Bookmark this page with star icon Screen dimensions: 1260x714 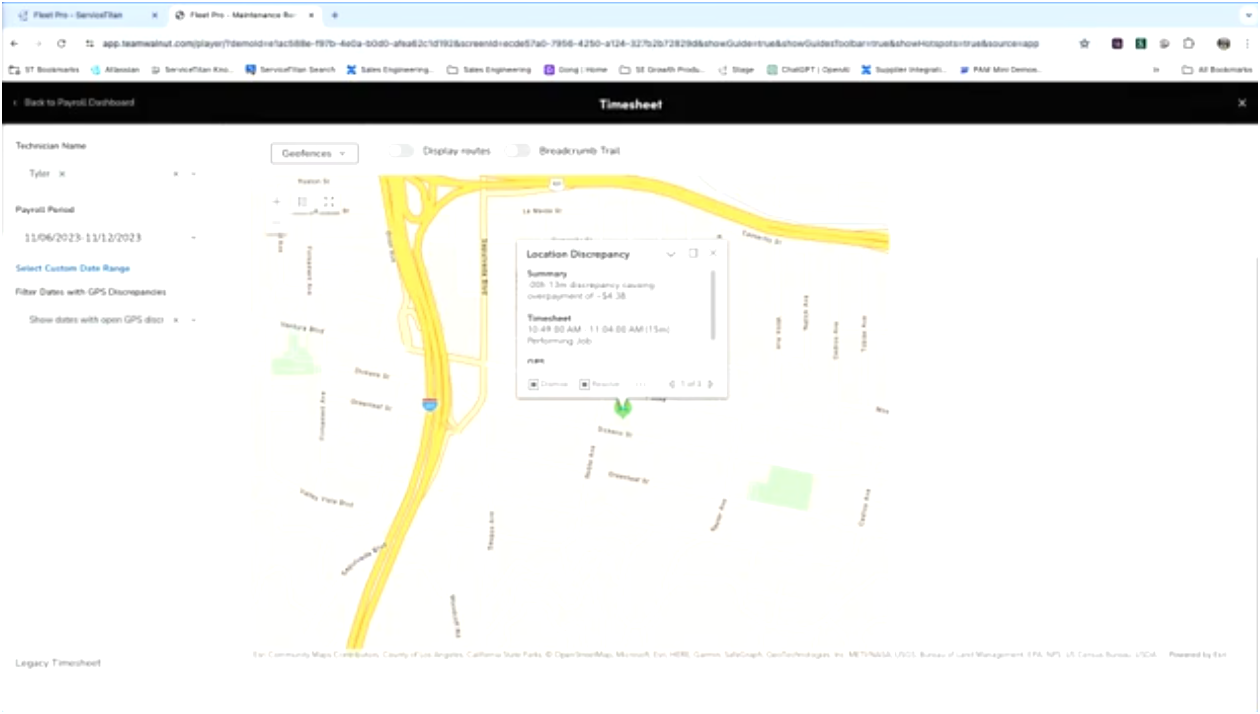point(1085,44)
